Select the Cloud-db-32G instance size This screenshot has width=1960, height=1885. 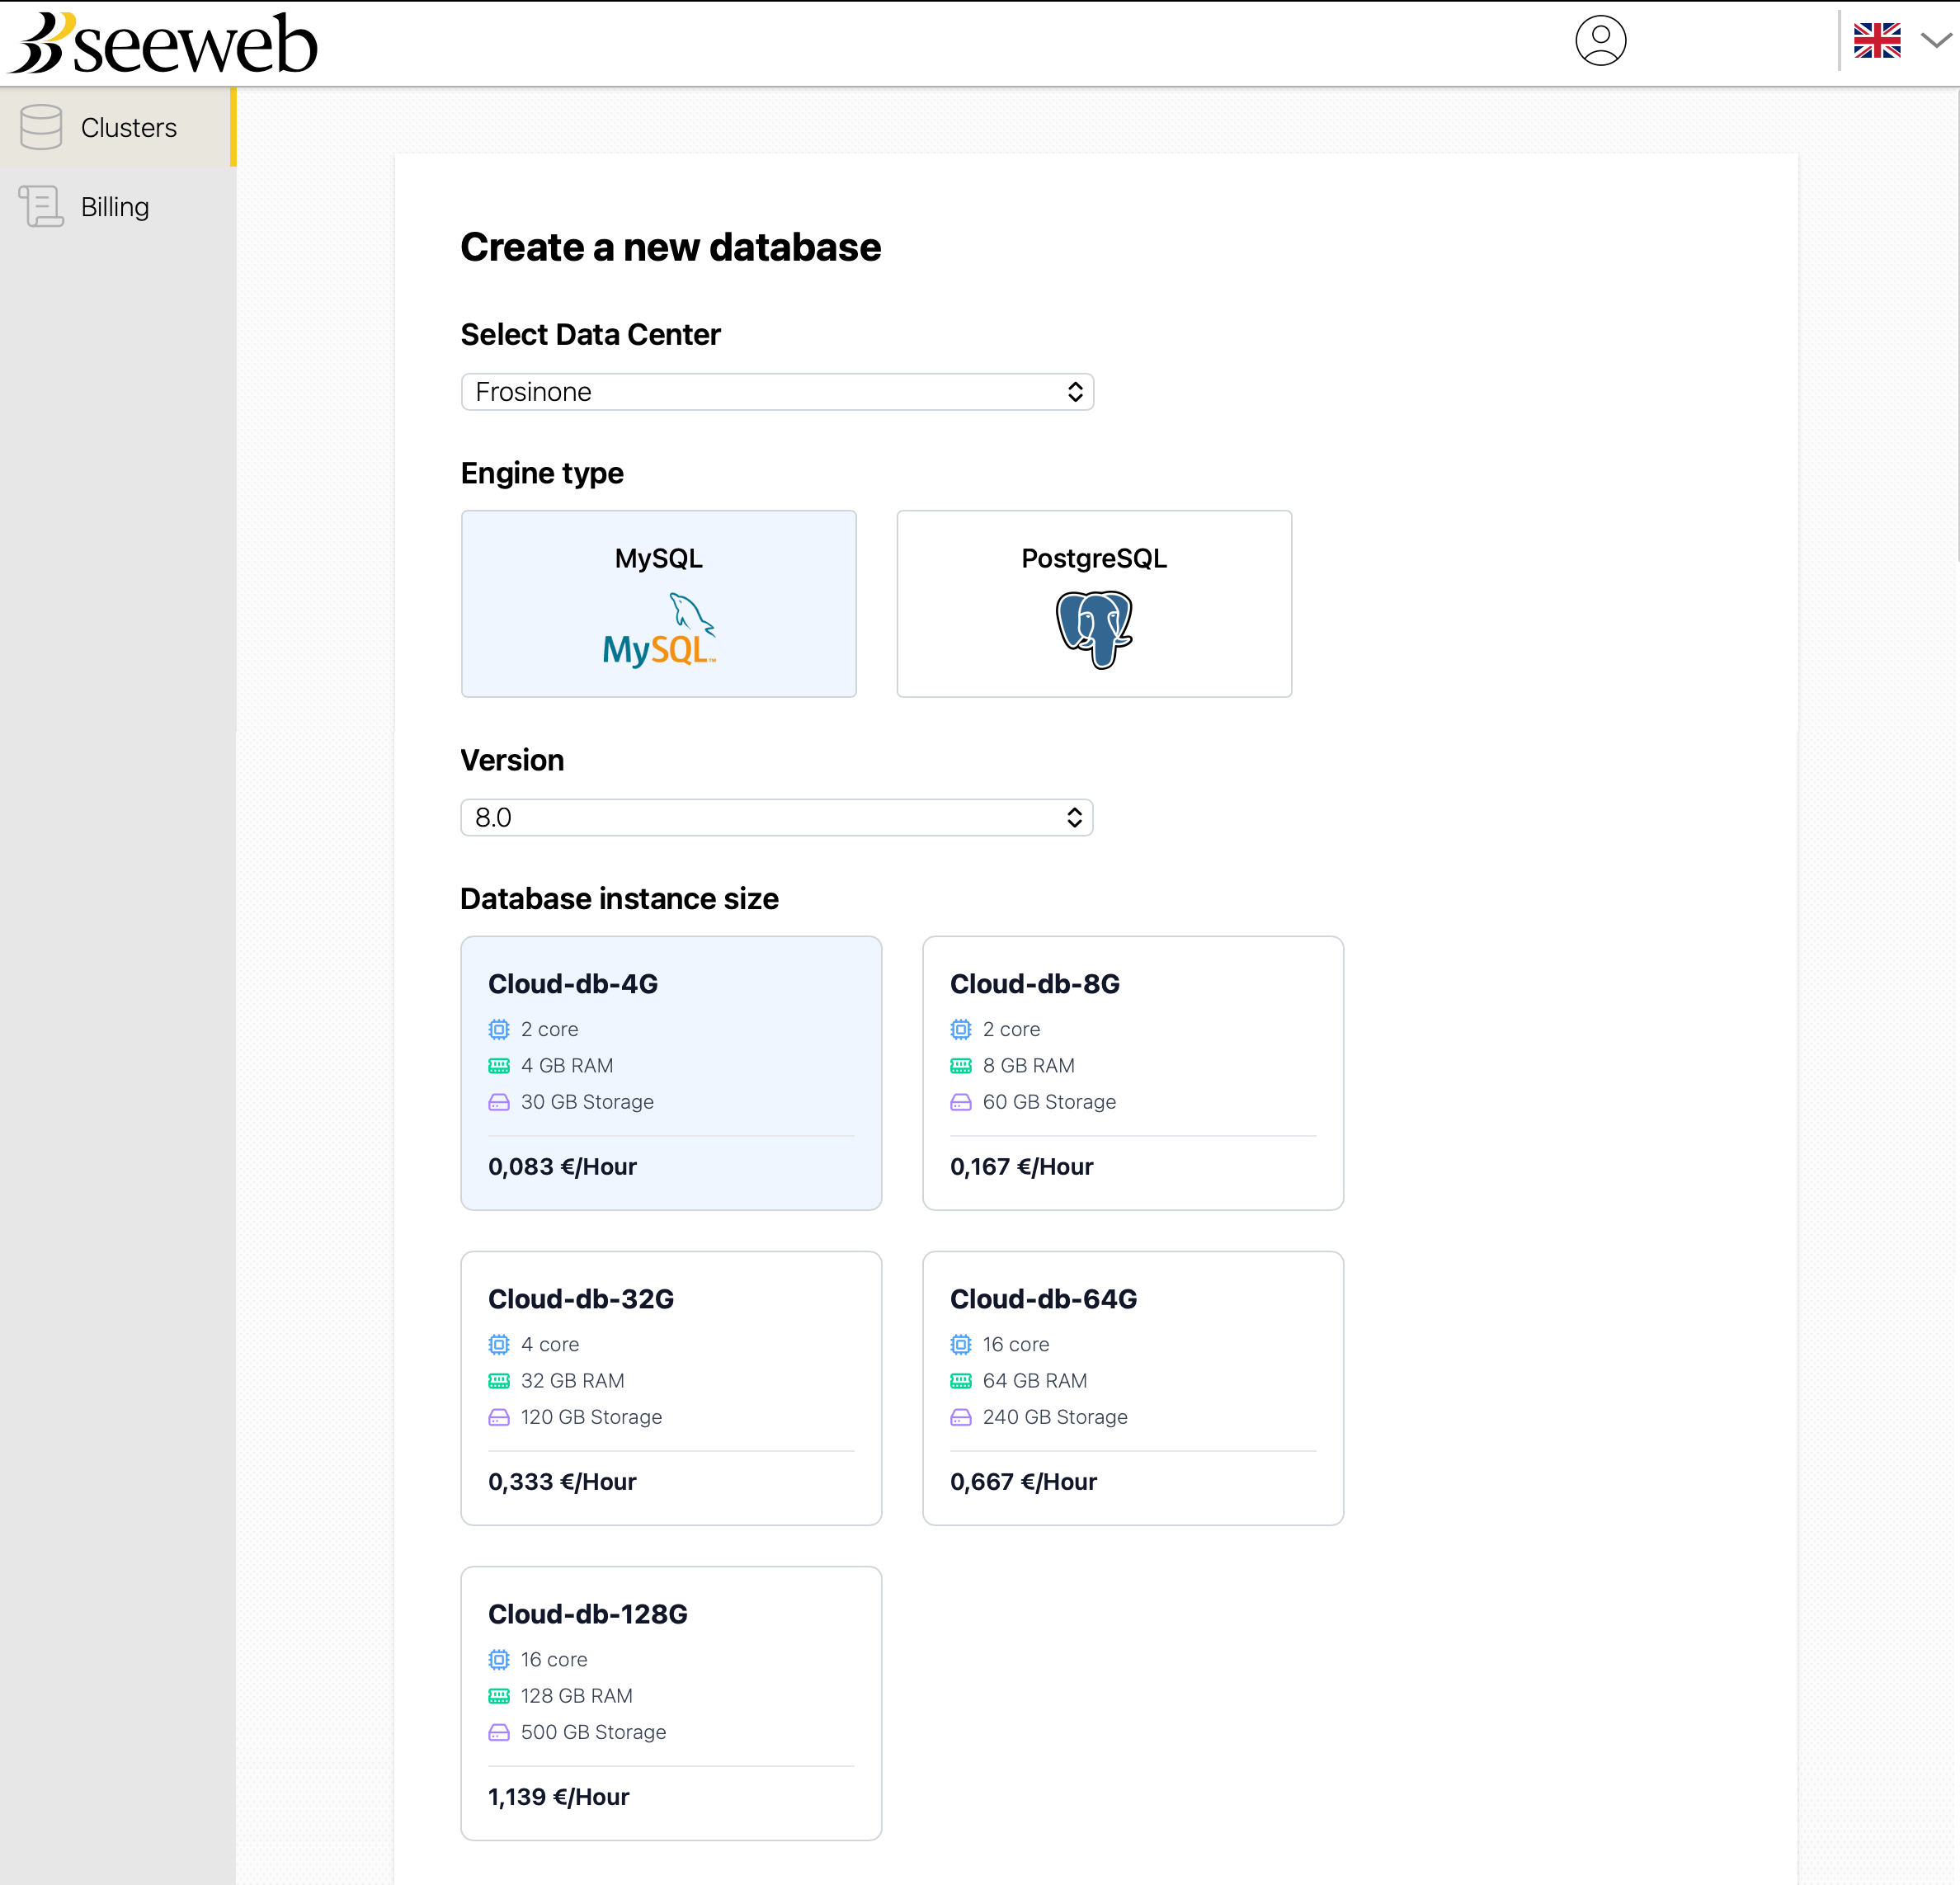tap(670, 1387)
